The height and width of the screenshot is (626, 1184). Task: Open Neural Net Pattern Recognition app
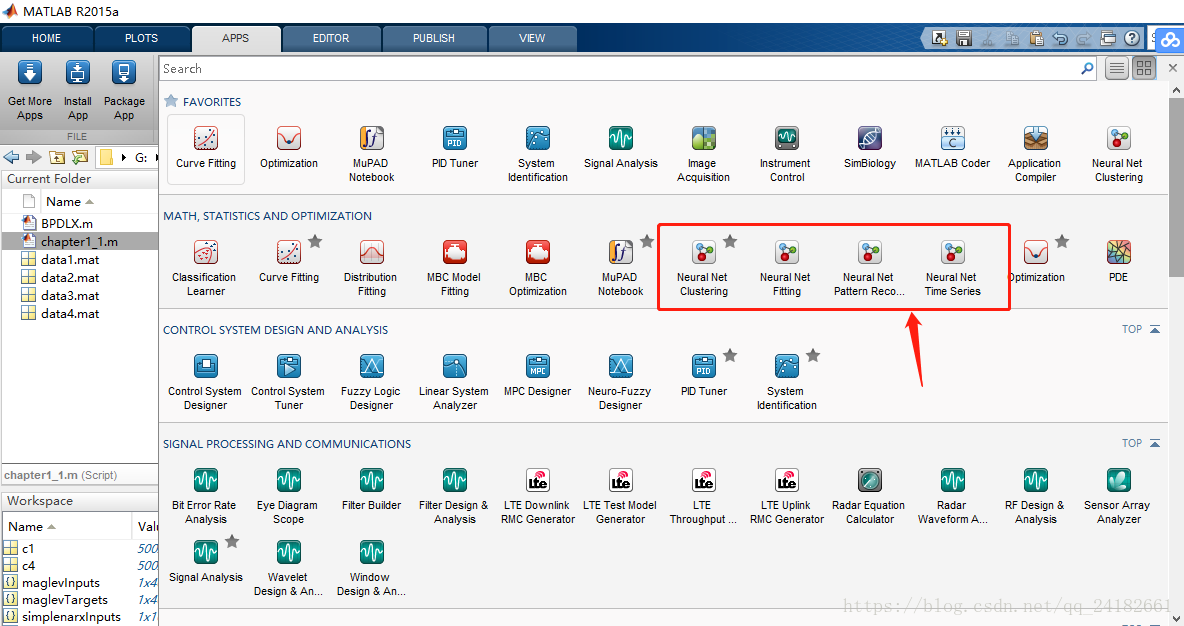point(869,269)
